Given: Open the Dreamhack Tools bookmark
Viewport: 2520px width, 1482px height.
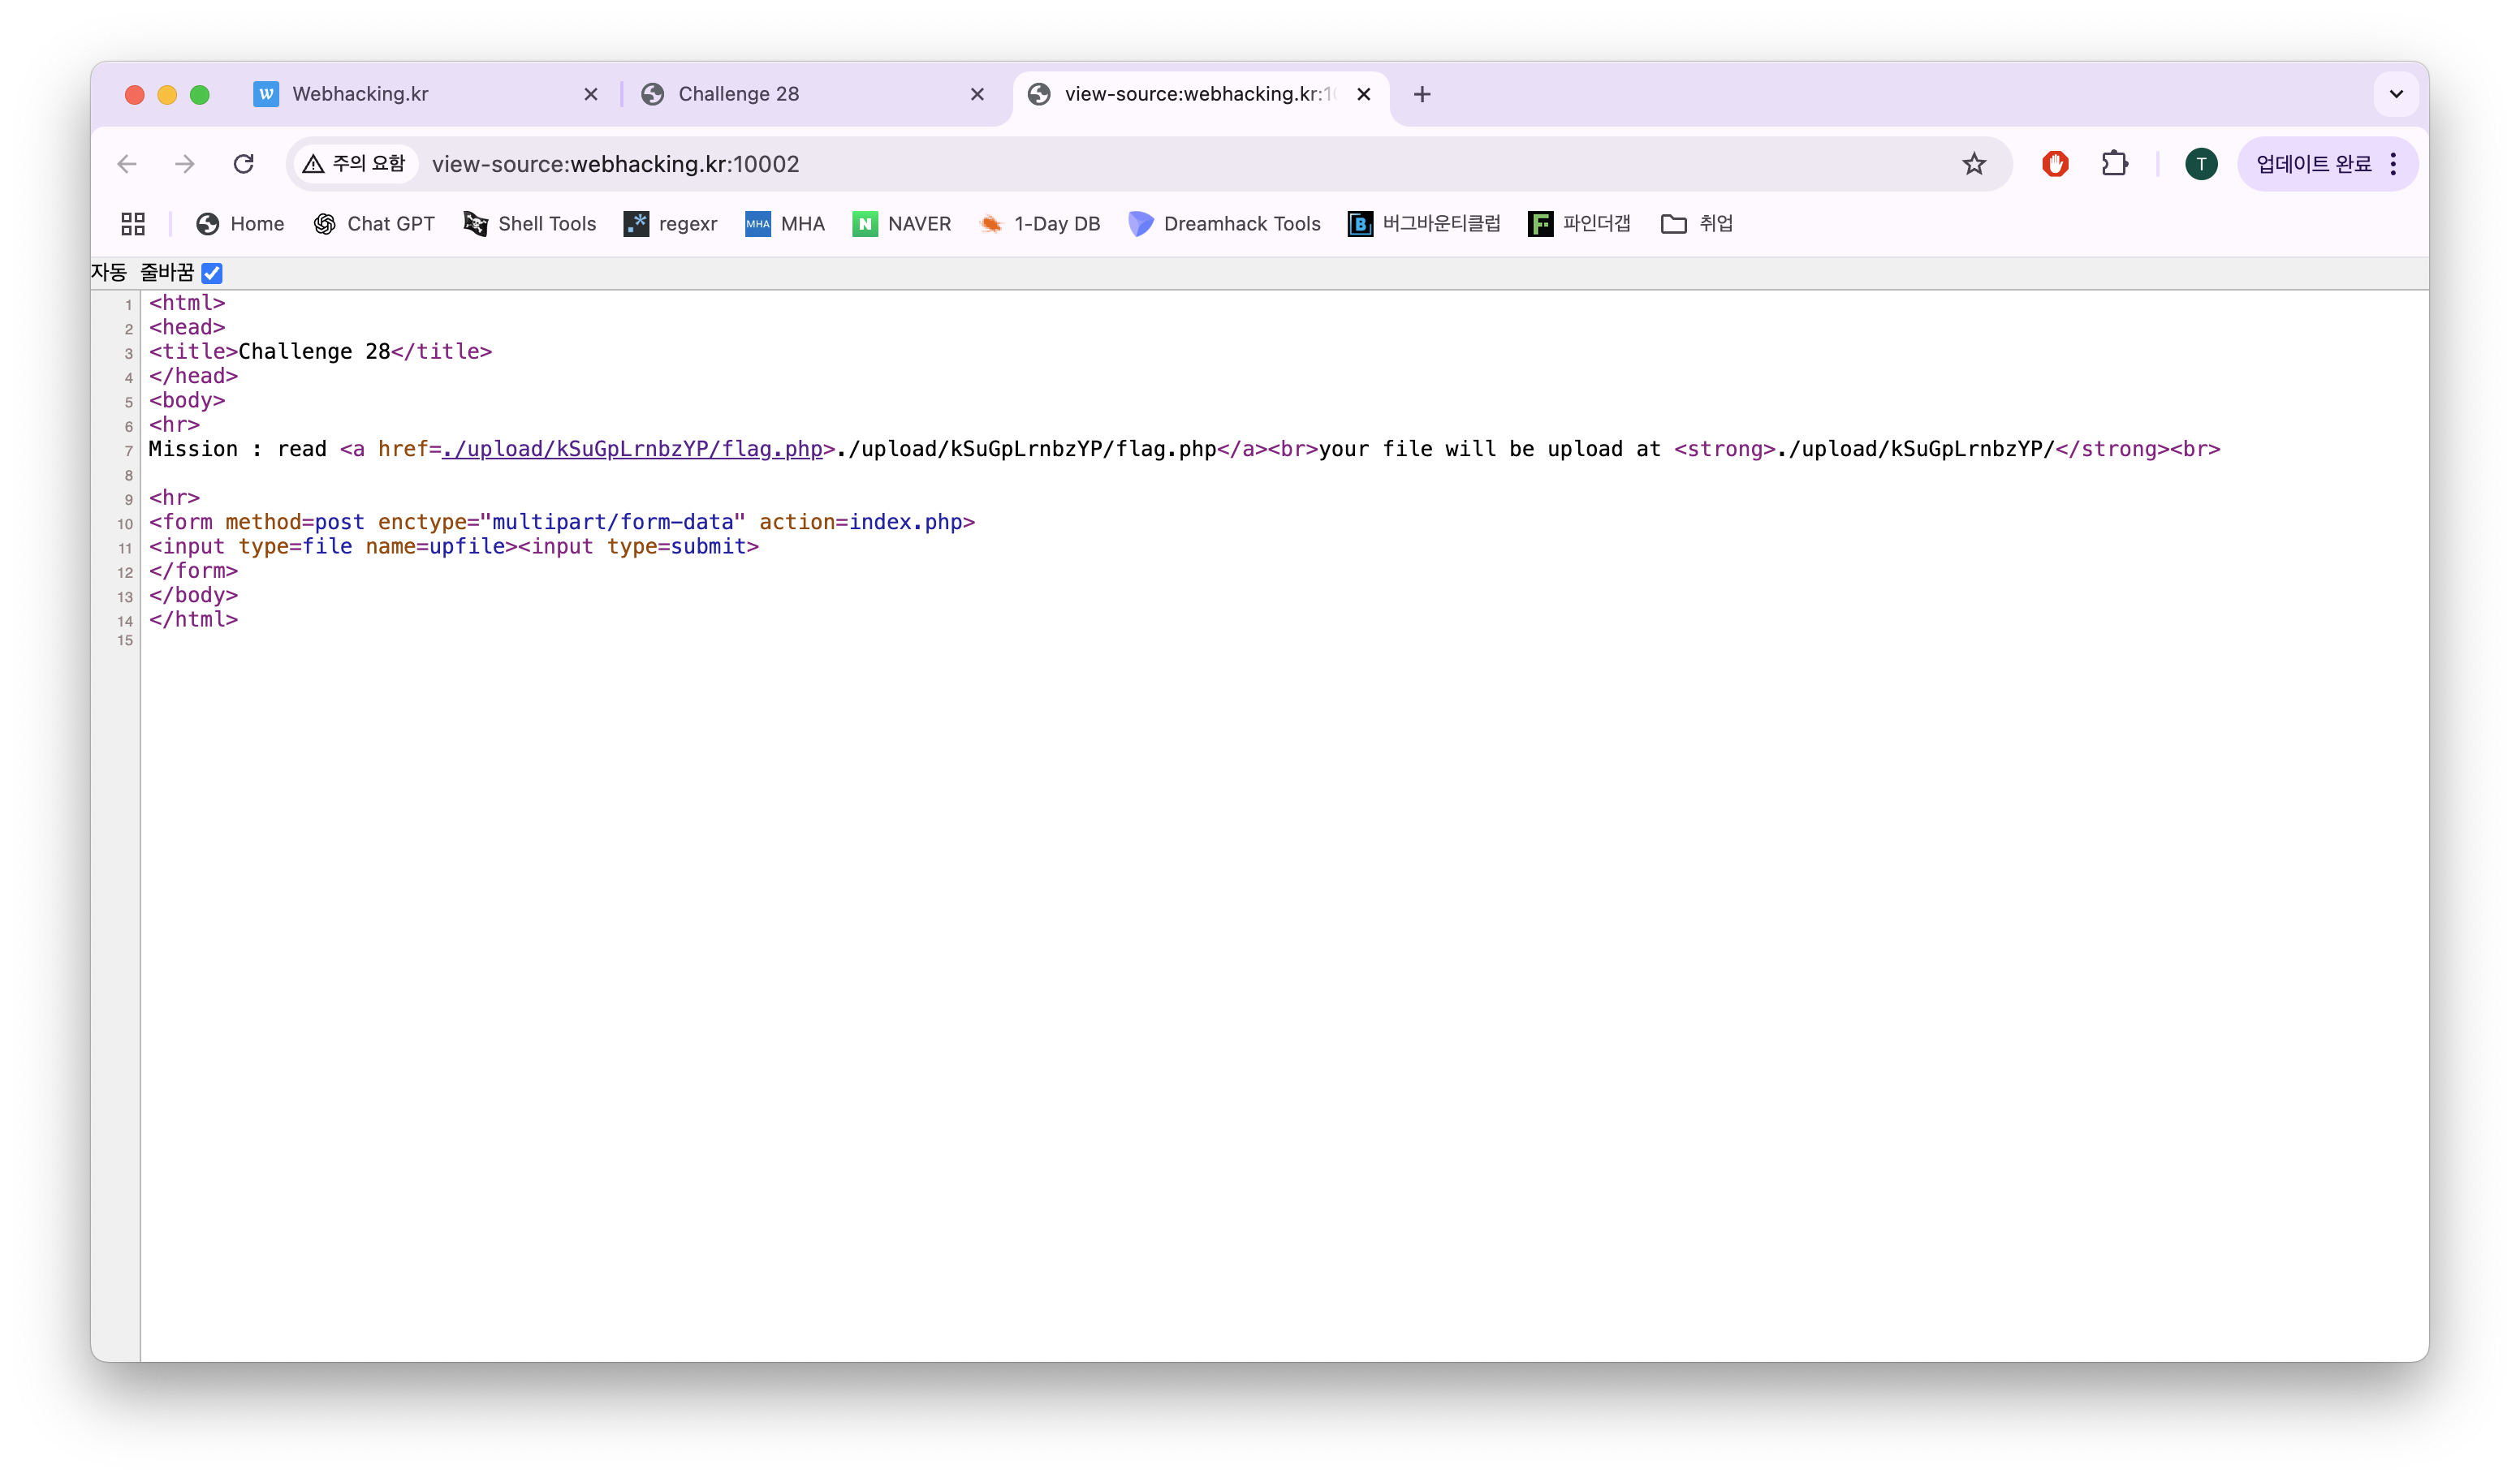Looking at the screenshot, I should tap(1224, 224).
